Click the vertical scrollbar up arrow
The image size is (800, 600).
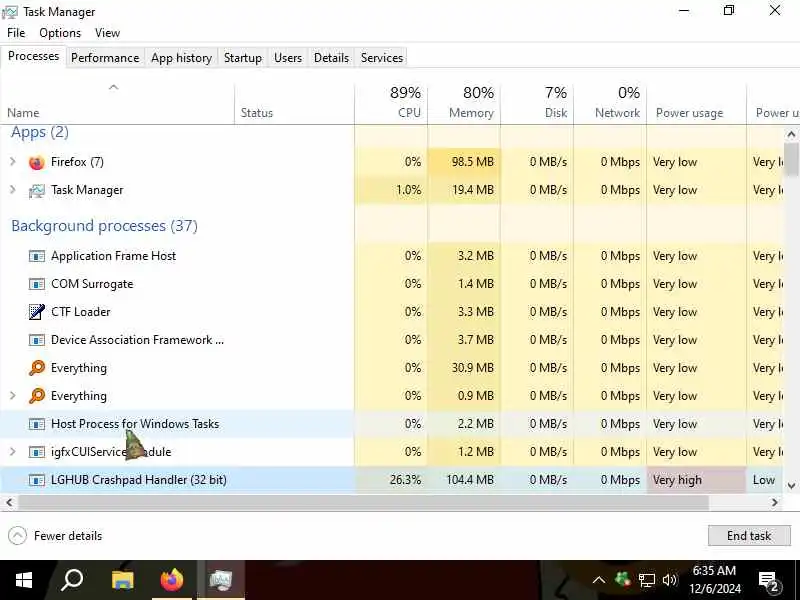point(791,135)
